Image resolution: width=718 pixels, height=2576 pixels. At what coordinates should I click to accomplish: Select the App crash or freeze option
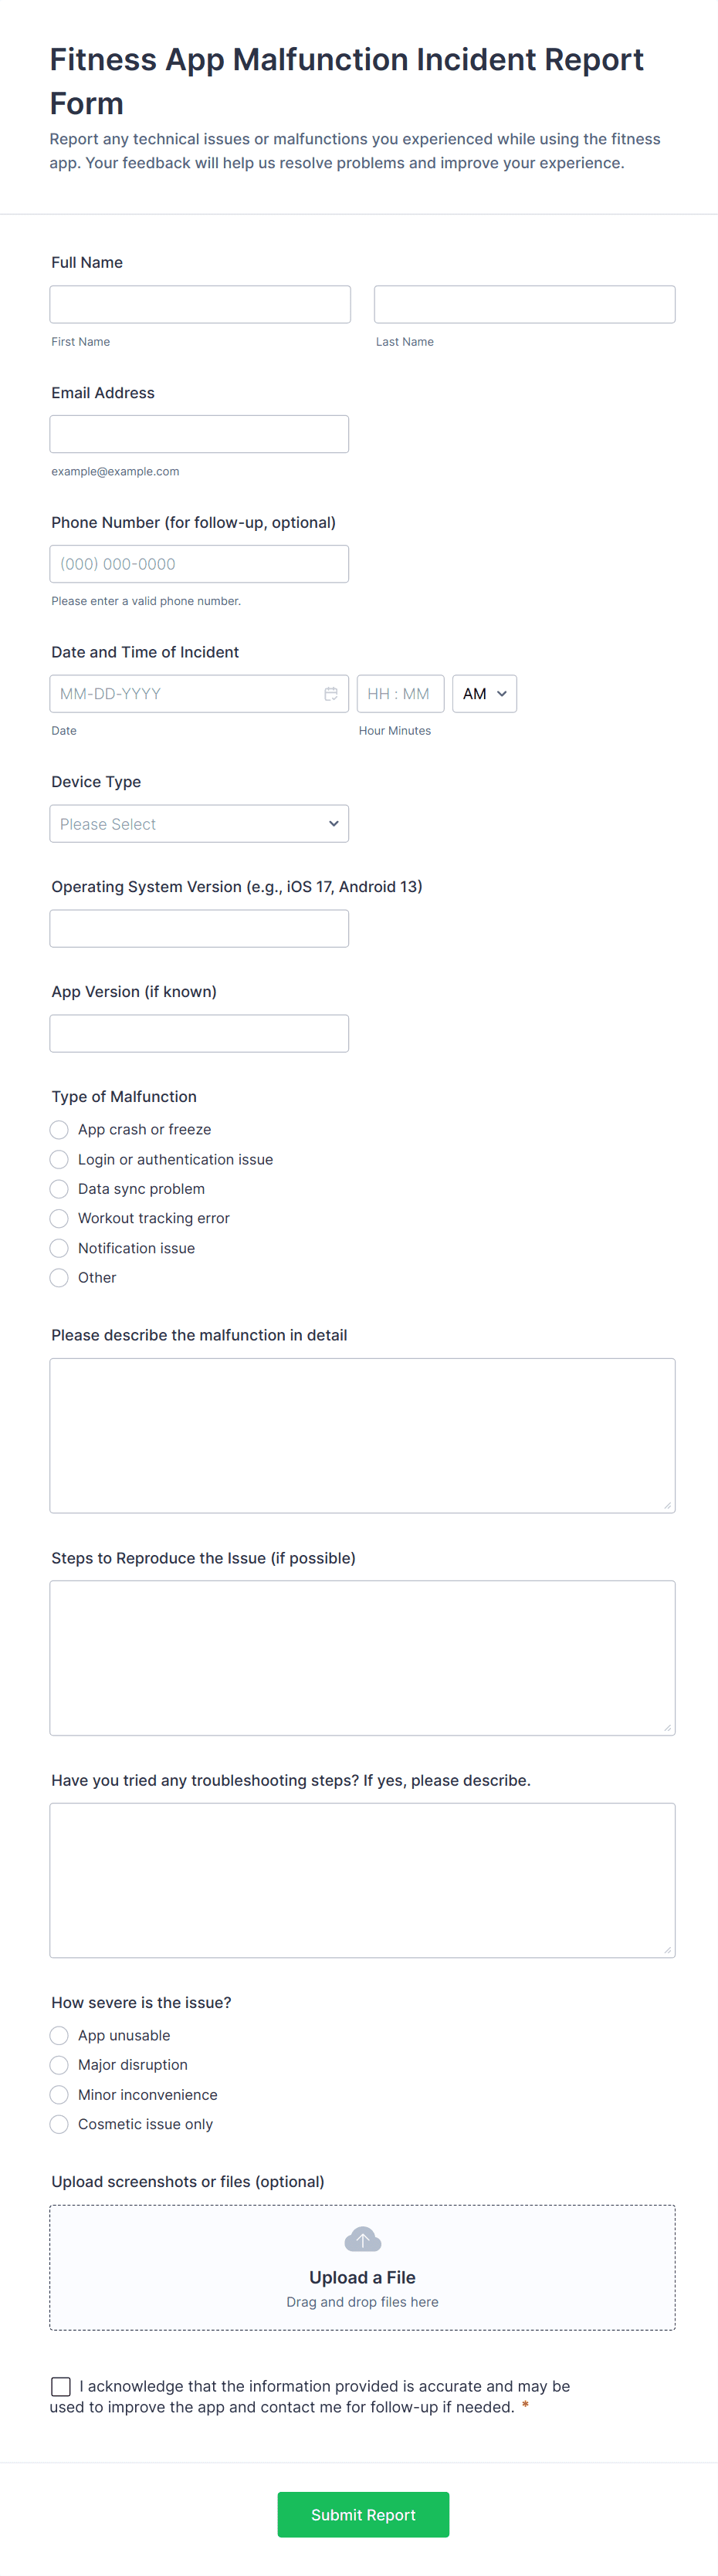click(x=58, y=1129)
